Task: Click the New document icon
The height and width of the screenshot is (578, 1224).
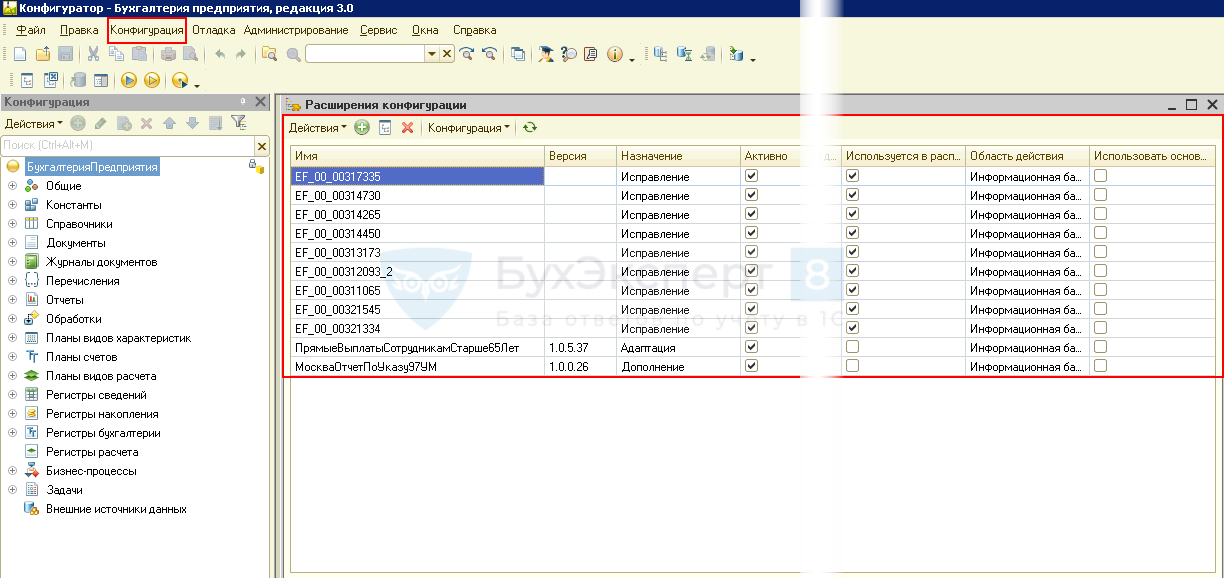Action: (20, 54)
